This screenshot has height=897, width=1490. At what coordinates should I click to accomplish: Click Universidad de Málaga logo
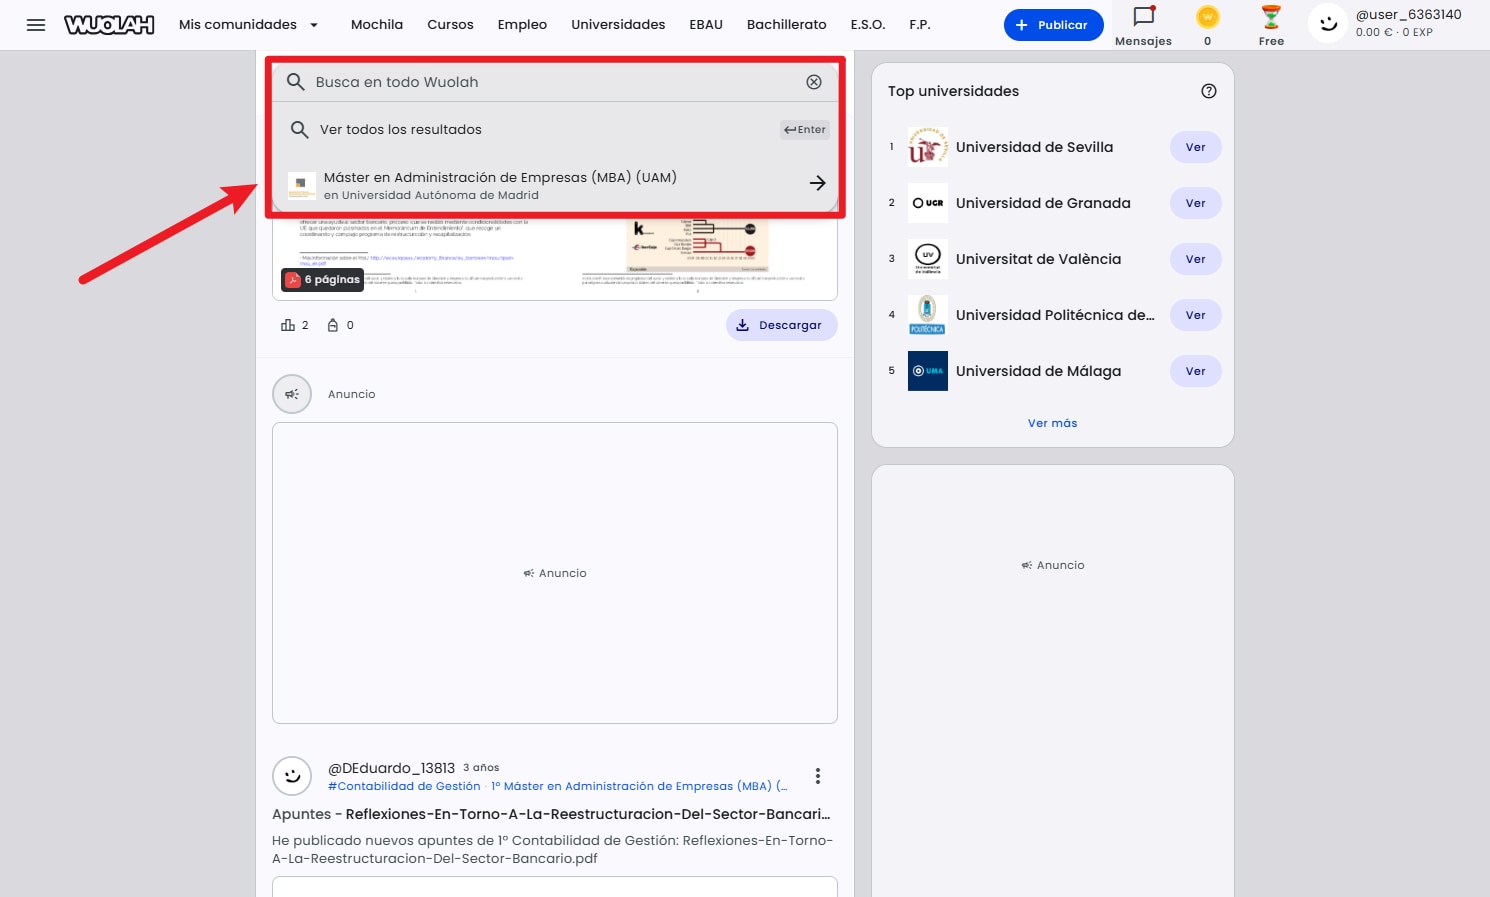coord(927,371)
